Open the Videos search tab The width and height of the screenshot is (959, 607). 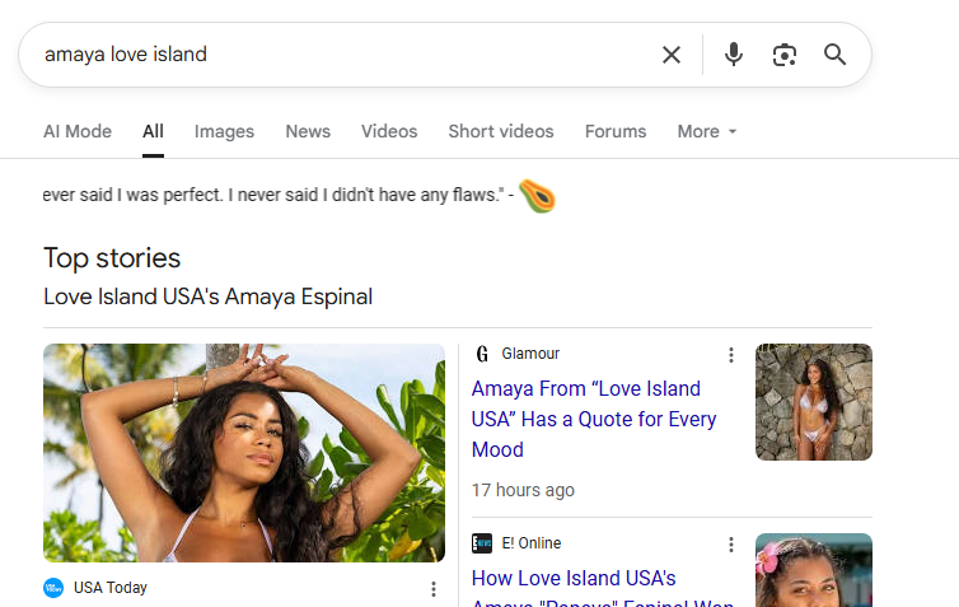tap(388, 131)
